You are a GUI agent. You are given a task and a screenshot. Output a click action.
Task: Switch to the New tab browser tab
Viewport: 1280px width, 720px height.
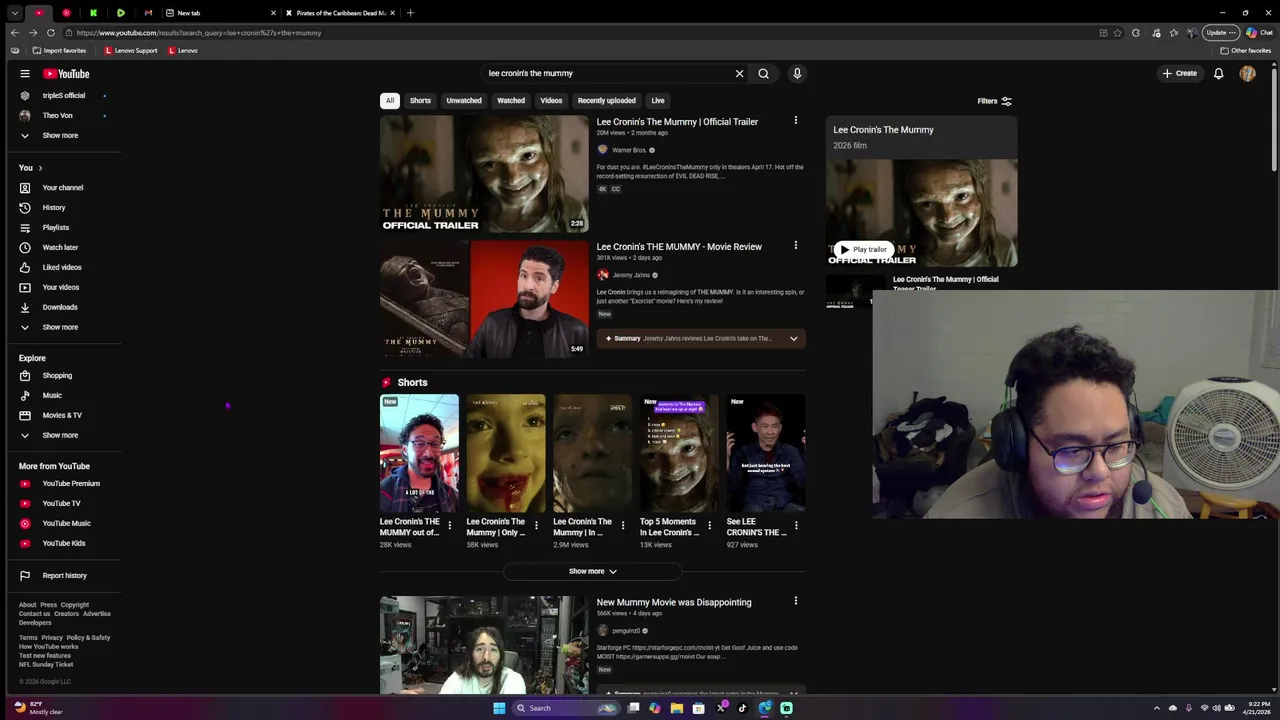(219, 13)
